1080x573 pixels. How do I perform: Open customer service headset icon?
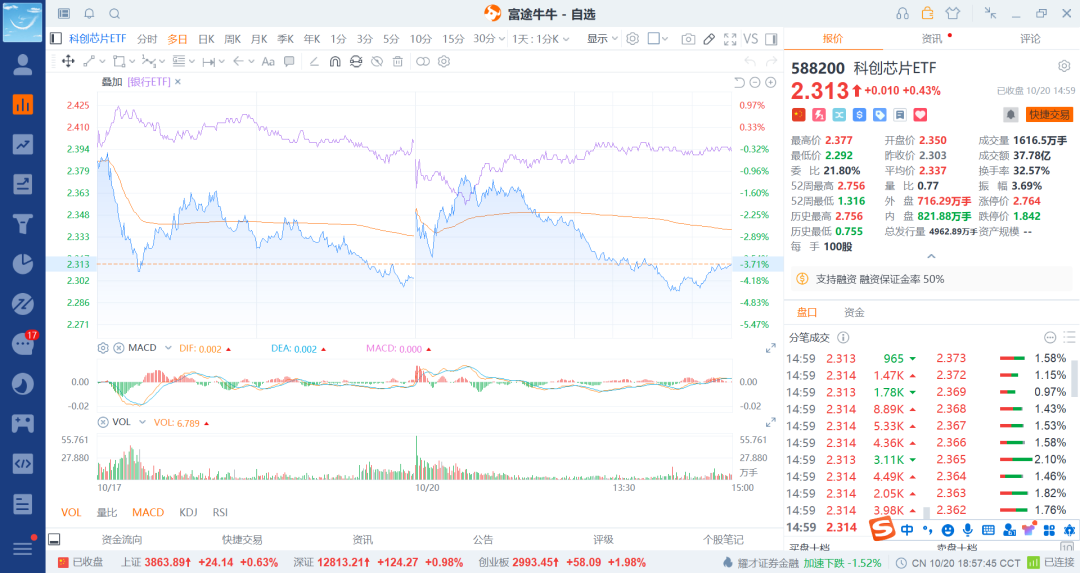[x=902, y=14]
